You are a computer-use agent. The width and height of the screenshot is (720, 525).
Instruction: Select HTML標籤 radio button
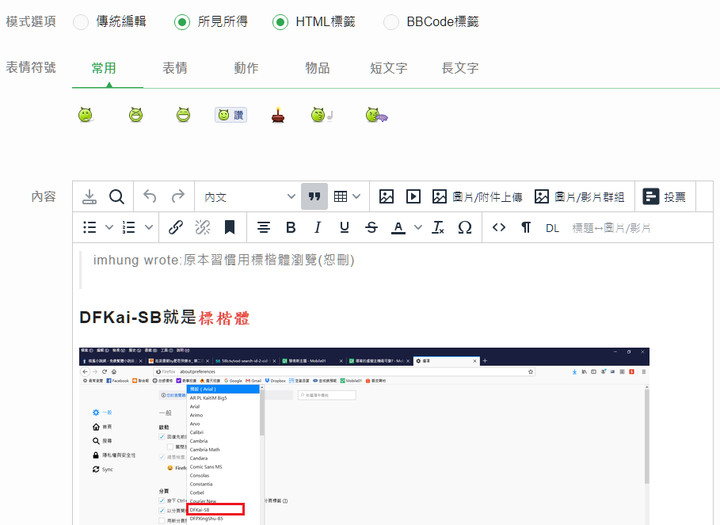pos(280,22)
